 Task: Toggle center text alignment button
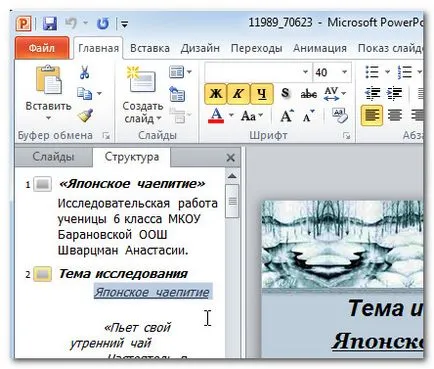tap(395, 116)
